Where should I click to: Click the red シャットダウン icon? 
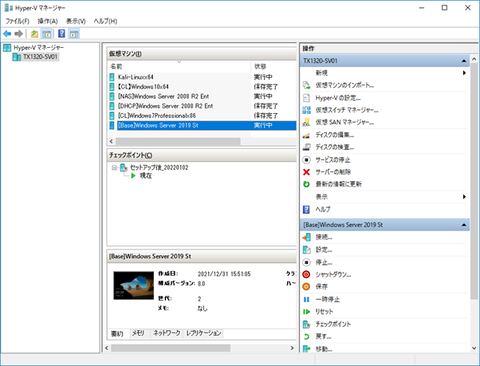[x=306, y=274]
